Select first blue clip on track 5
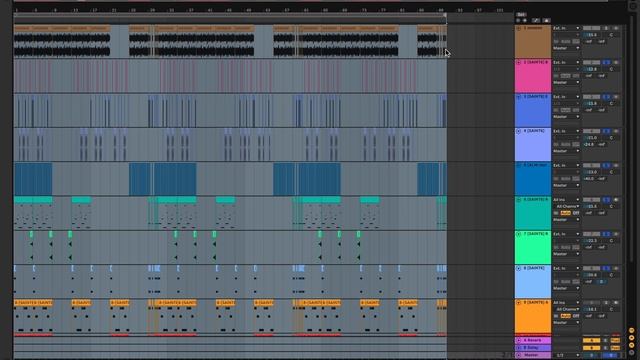 [x=33, y=179]
